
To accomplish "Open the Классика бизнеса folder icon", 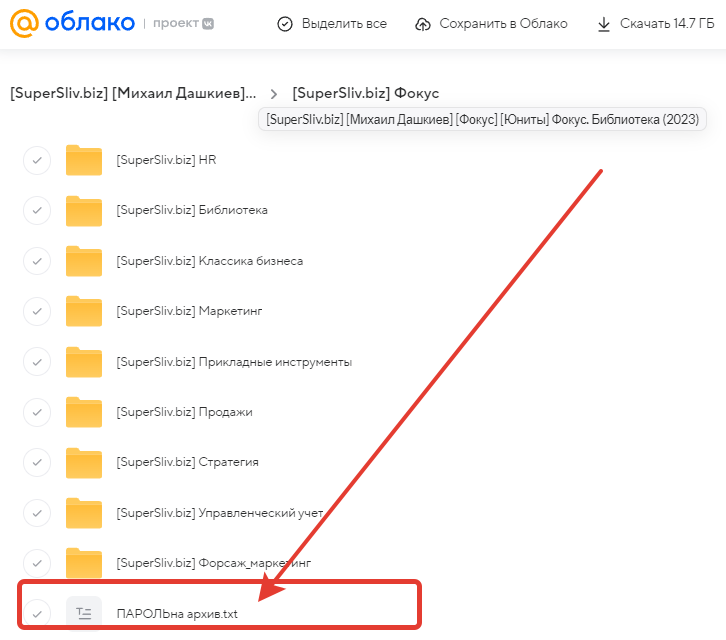I will 84,261.
